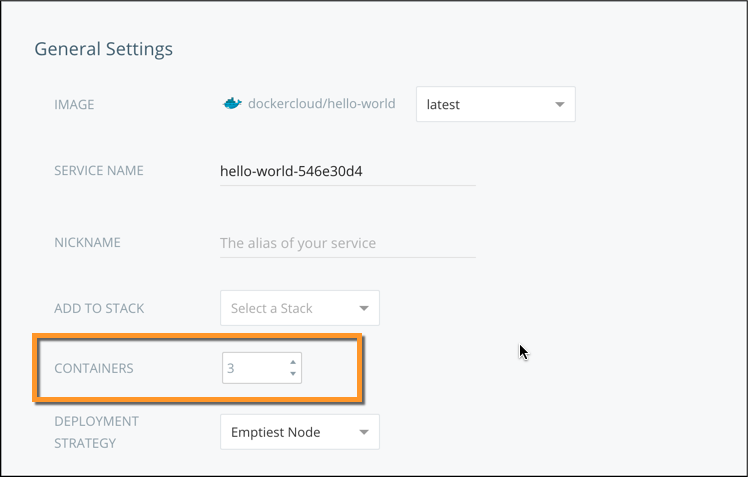Open the 'latest' image tag dropdown
Screen dimensions: 748x477
pyautogui.click(x=495, y=104)
